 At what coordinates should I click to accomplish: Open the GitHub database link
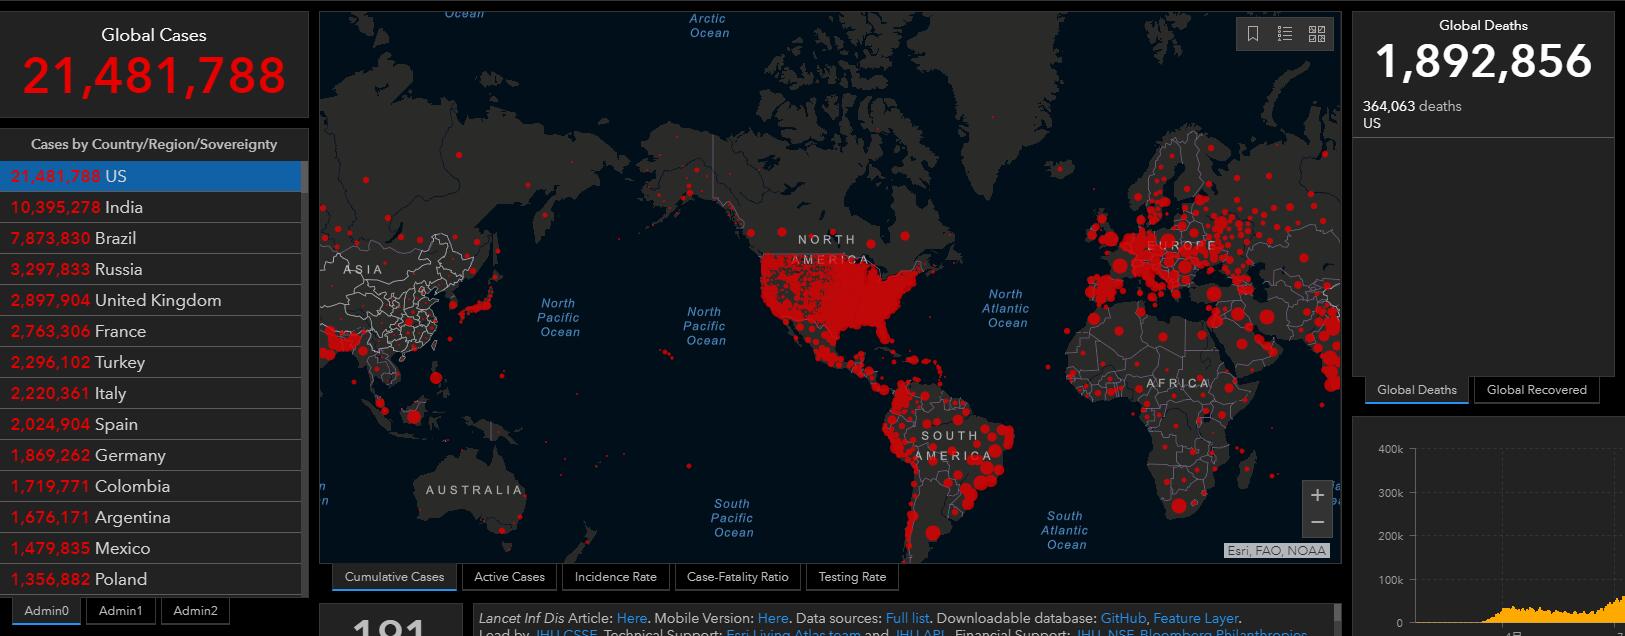(1123, 619)
